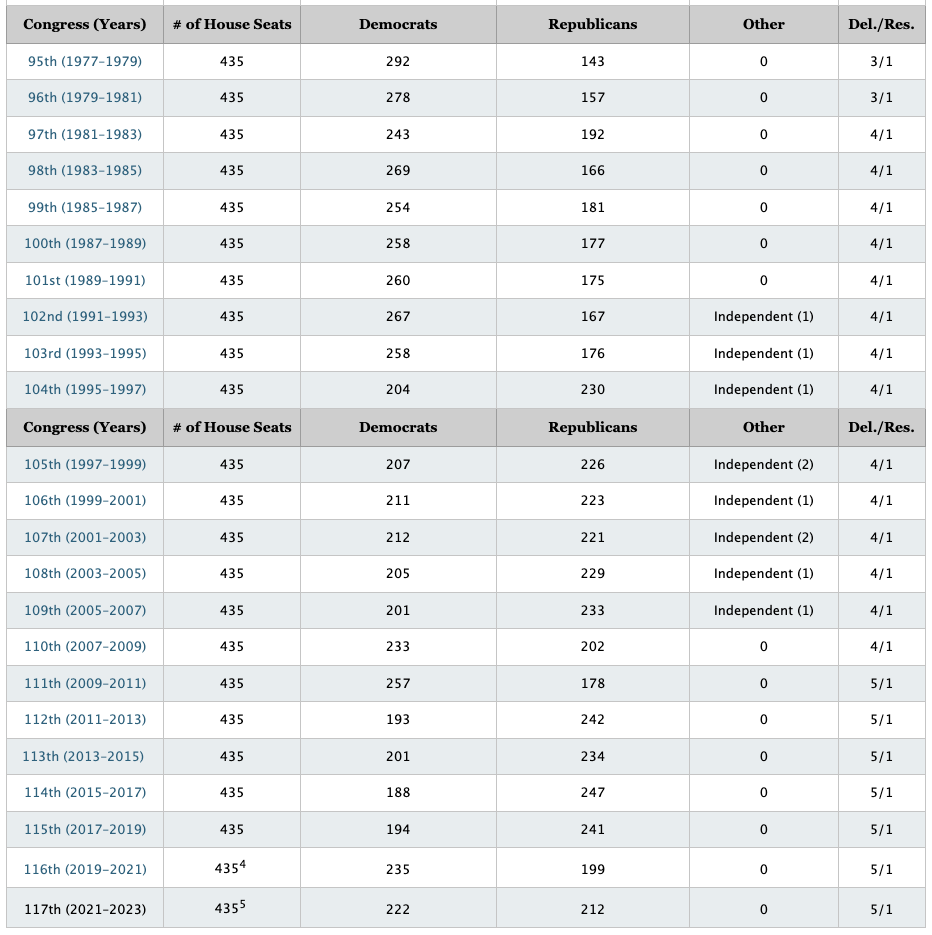Open the 109th (2005–2007) Congress link
This screenshot has height=935, width=932.
[x=85, y=611]
